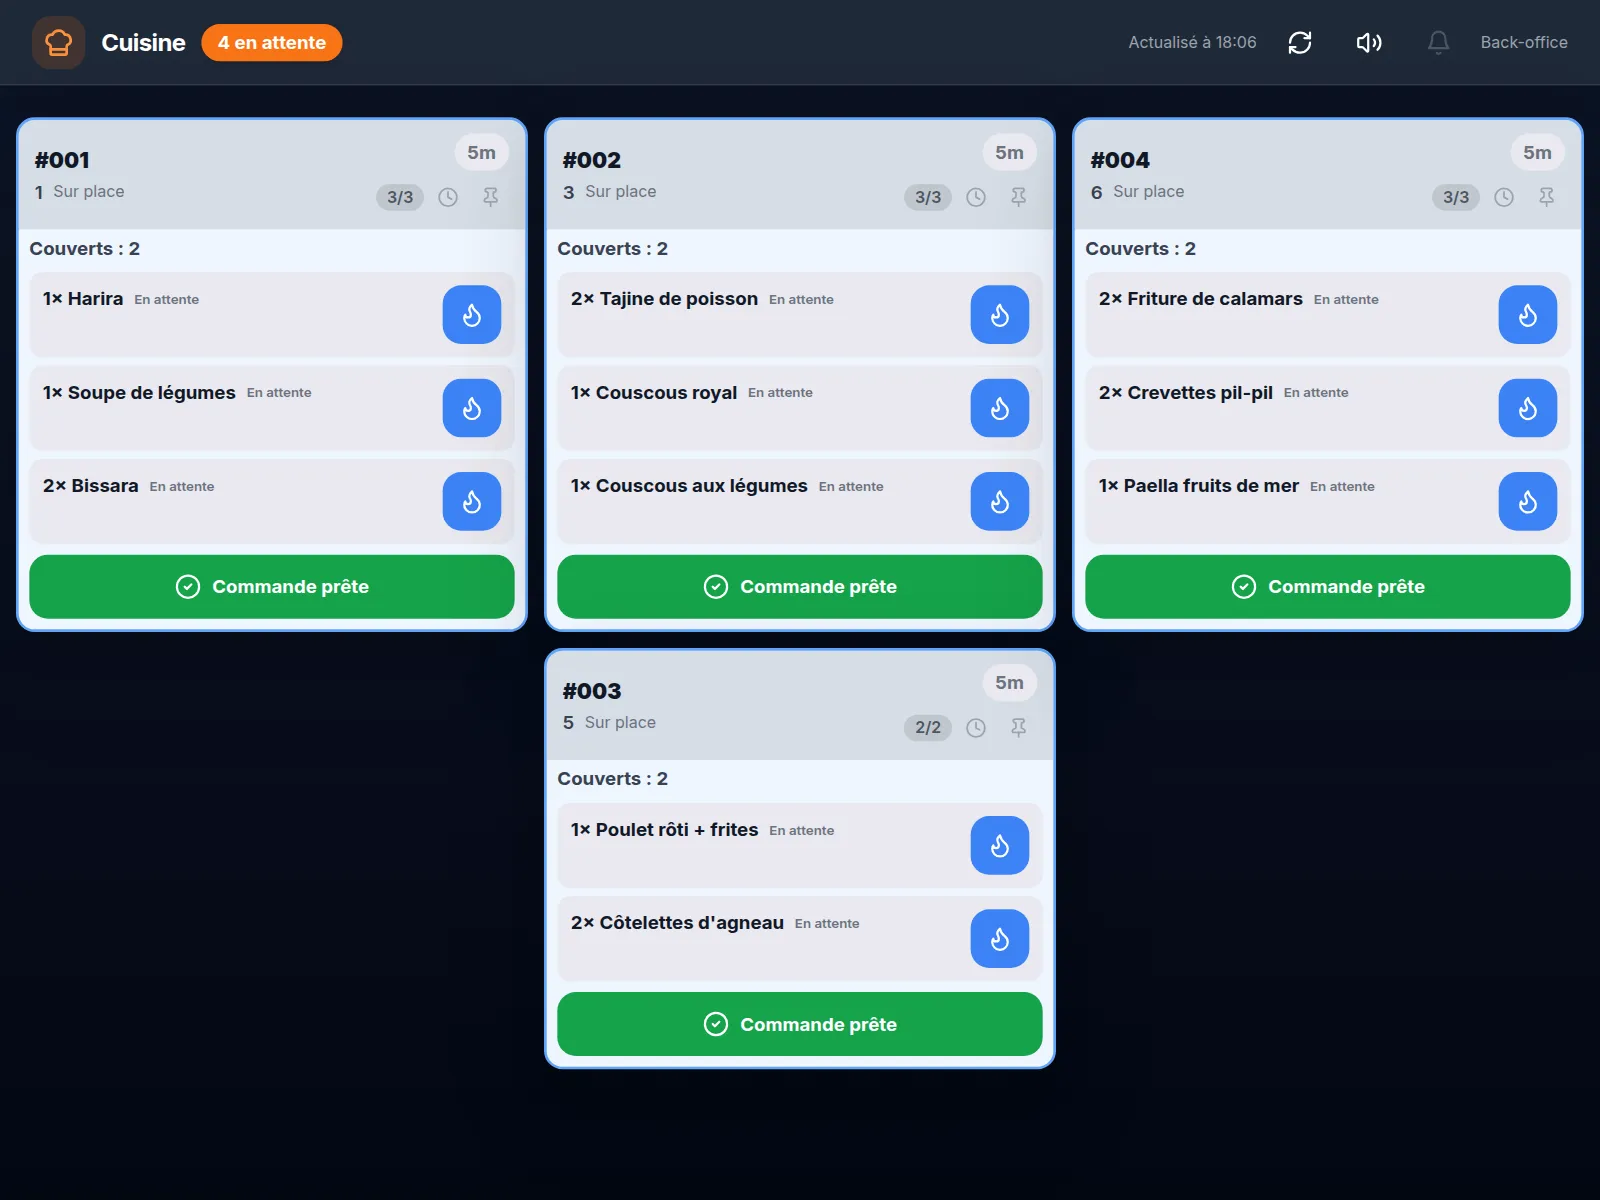Click the chef hat Cuisine logo
Image resolution: width=1600 pixels, height=1200 pixels.
click(x=58, y=42)
